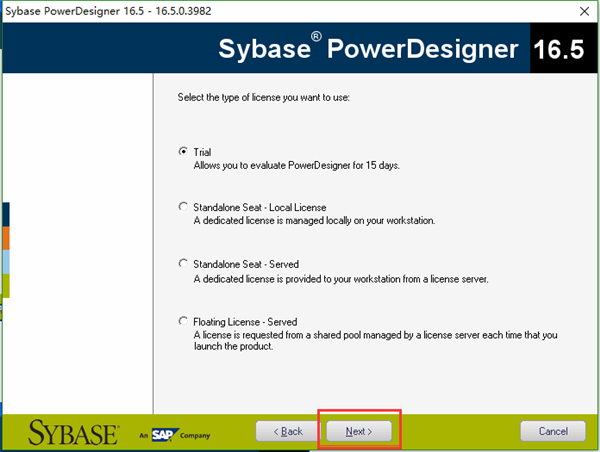Close the PowerDesigner setup window
This screenshot has height=452, width=600.
(584, 11)
